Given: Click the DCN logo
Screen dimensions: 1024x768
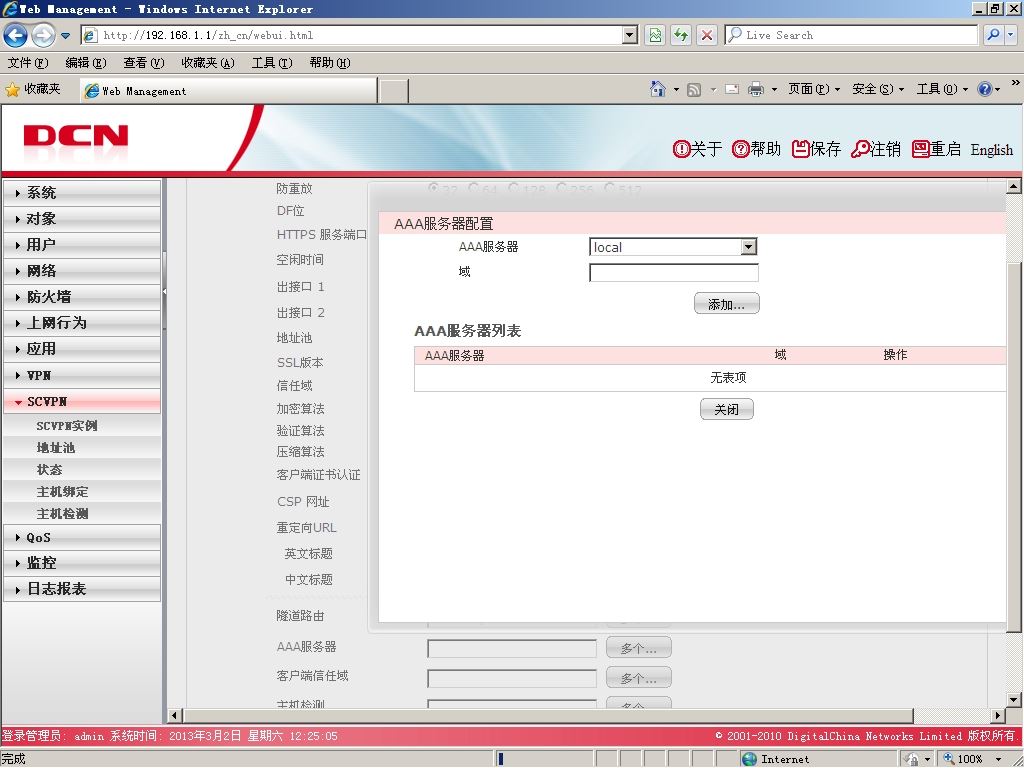Looking at the screenshot, I should pos(76,136).
